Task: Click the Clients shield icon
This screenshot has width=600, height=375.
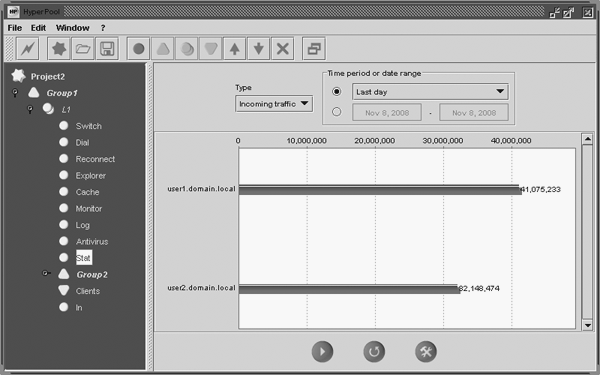Action: click(64, 290)
